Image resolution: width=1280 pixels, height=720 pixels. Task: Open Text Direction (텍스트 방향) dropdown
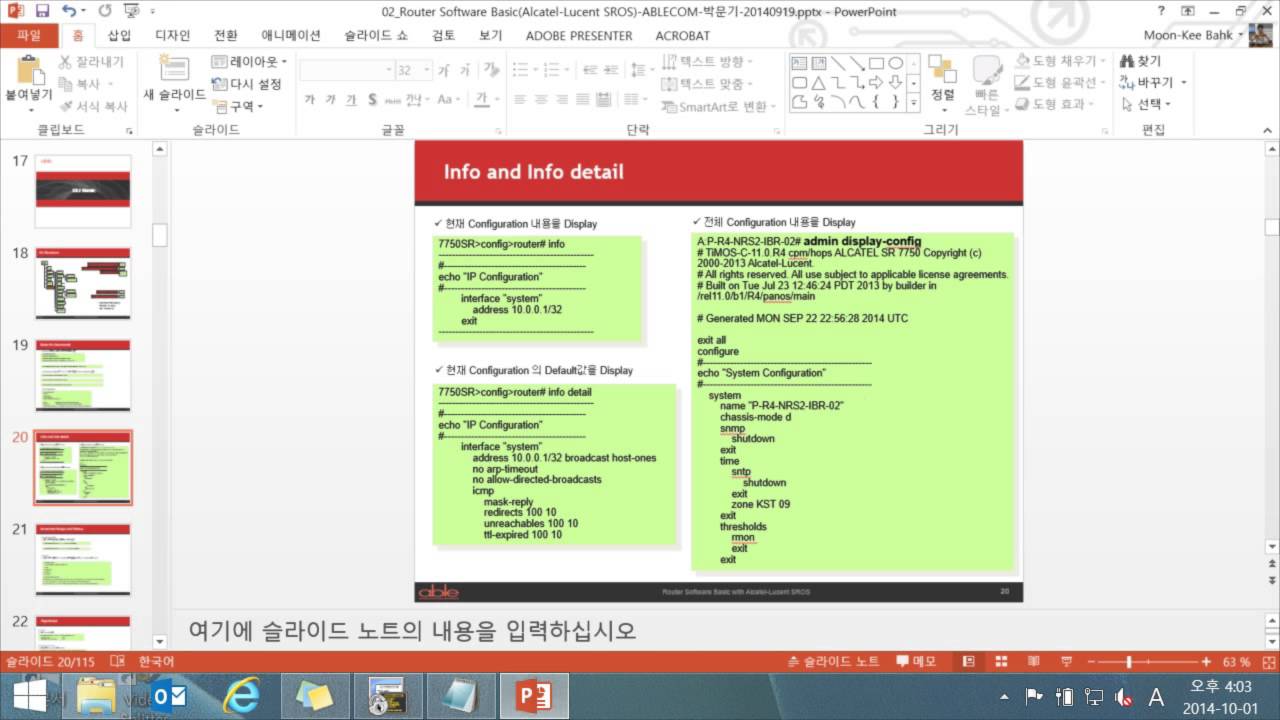709,62
